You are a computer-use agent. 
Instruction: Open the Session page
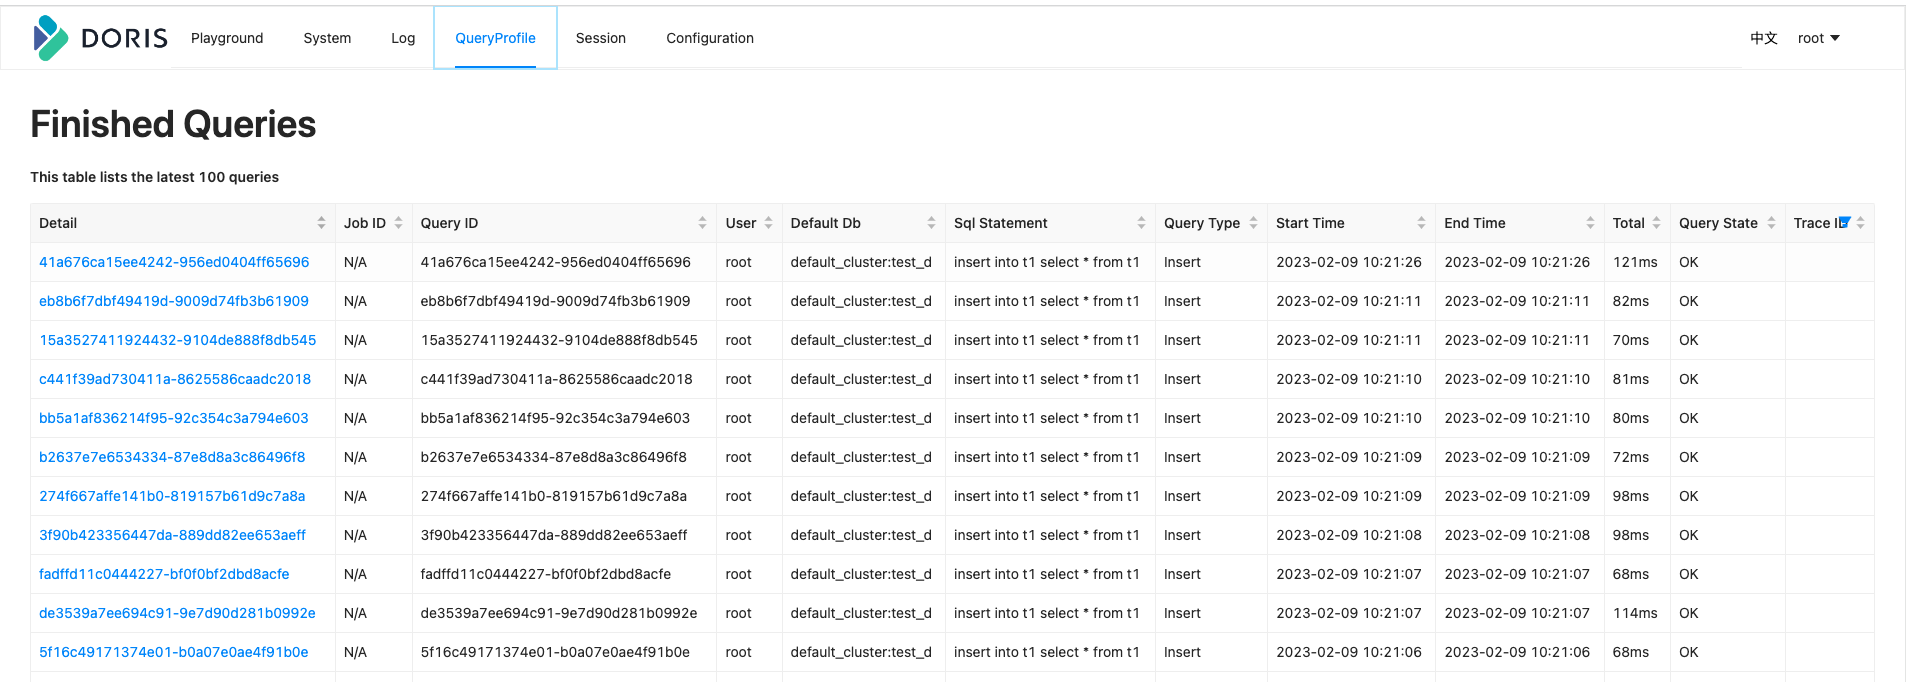(601, 38)
